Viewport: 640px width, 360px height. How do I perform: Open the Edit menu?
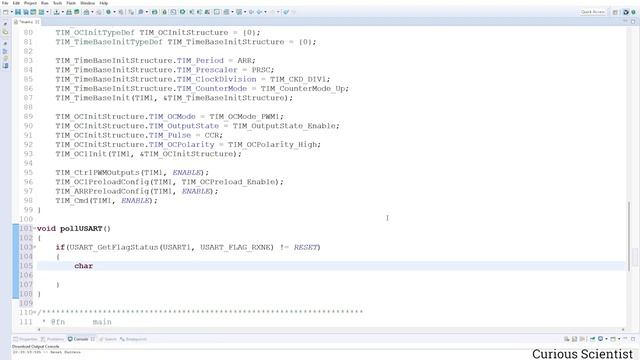click(x=16, y=3)
